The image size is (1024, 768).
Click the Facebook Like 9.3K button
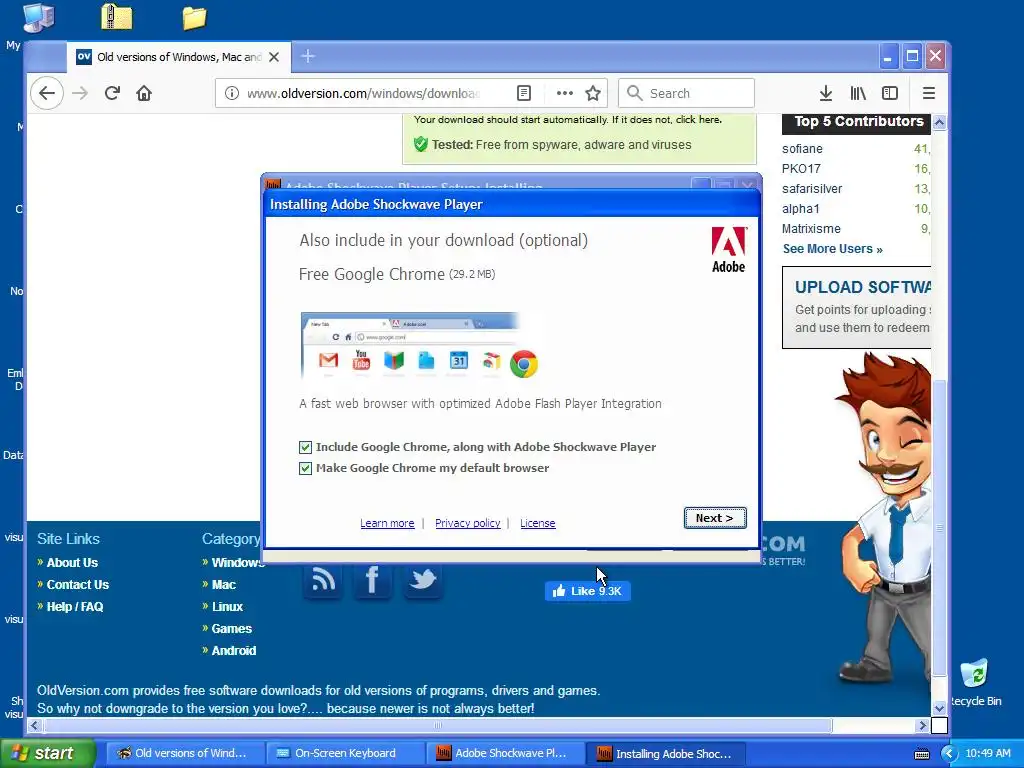[x=587, y=591]
